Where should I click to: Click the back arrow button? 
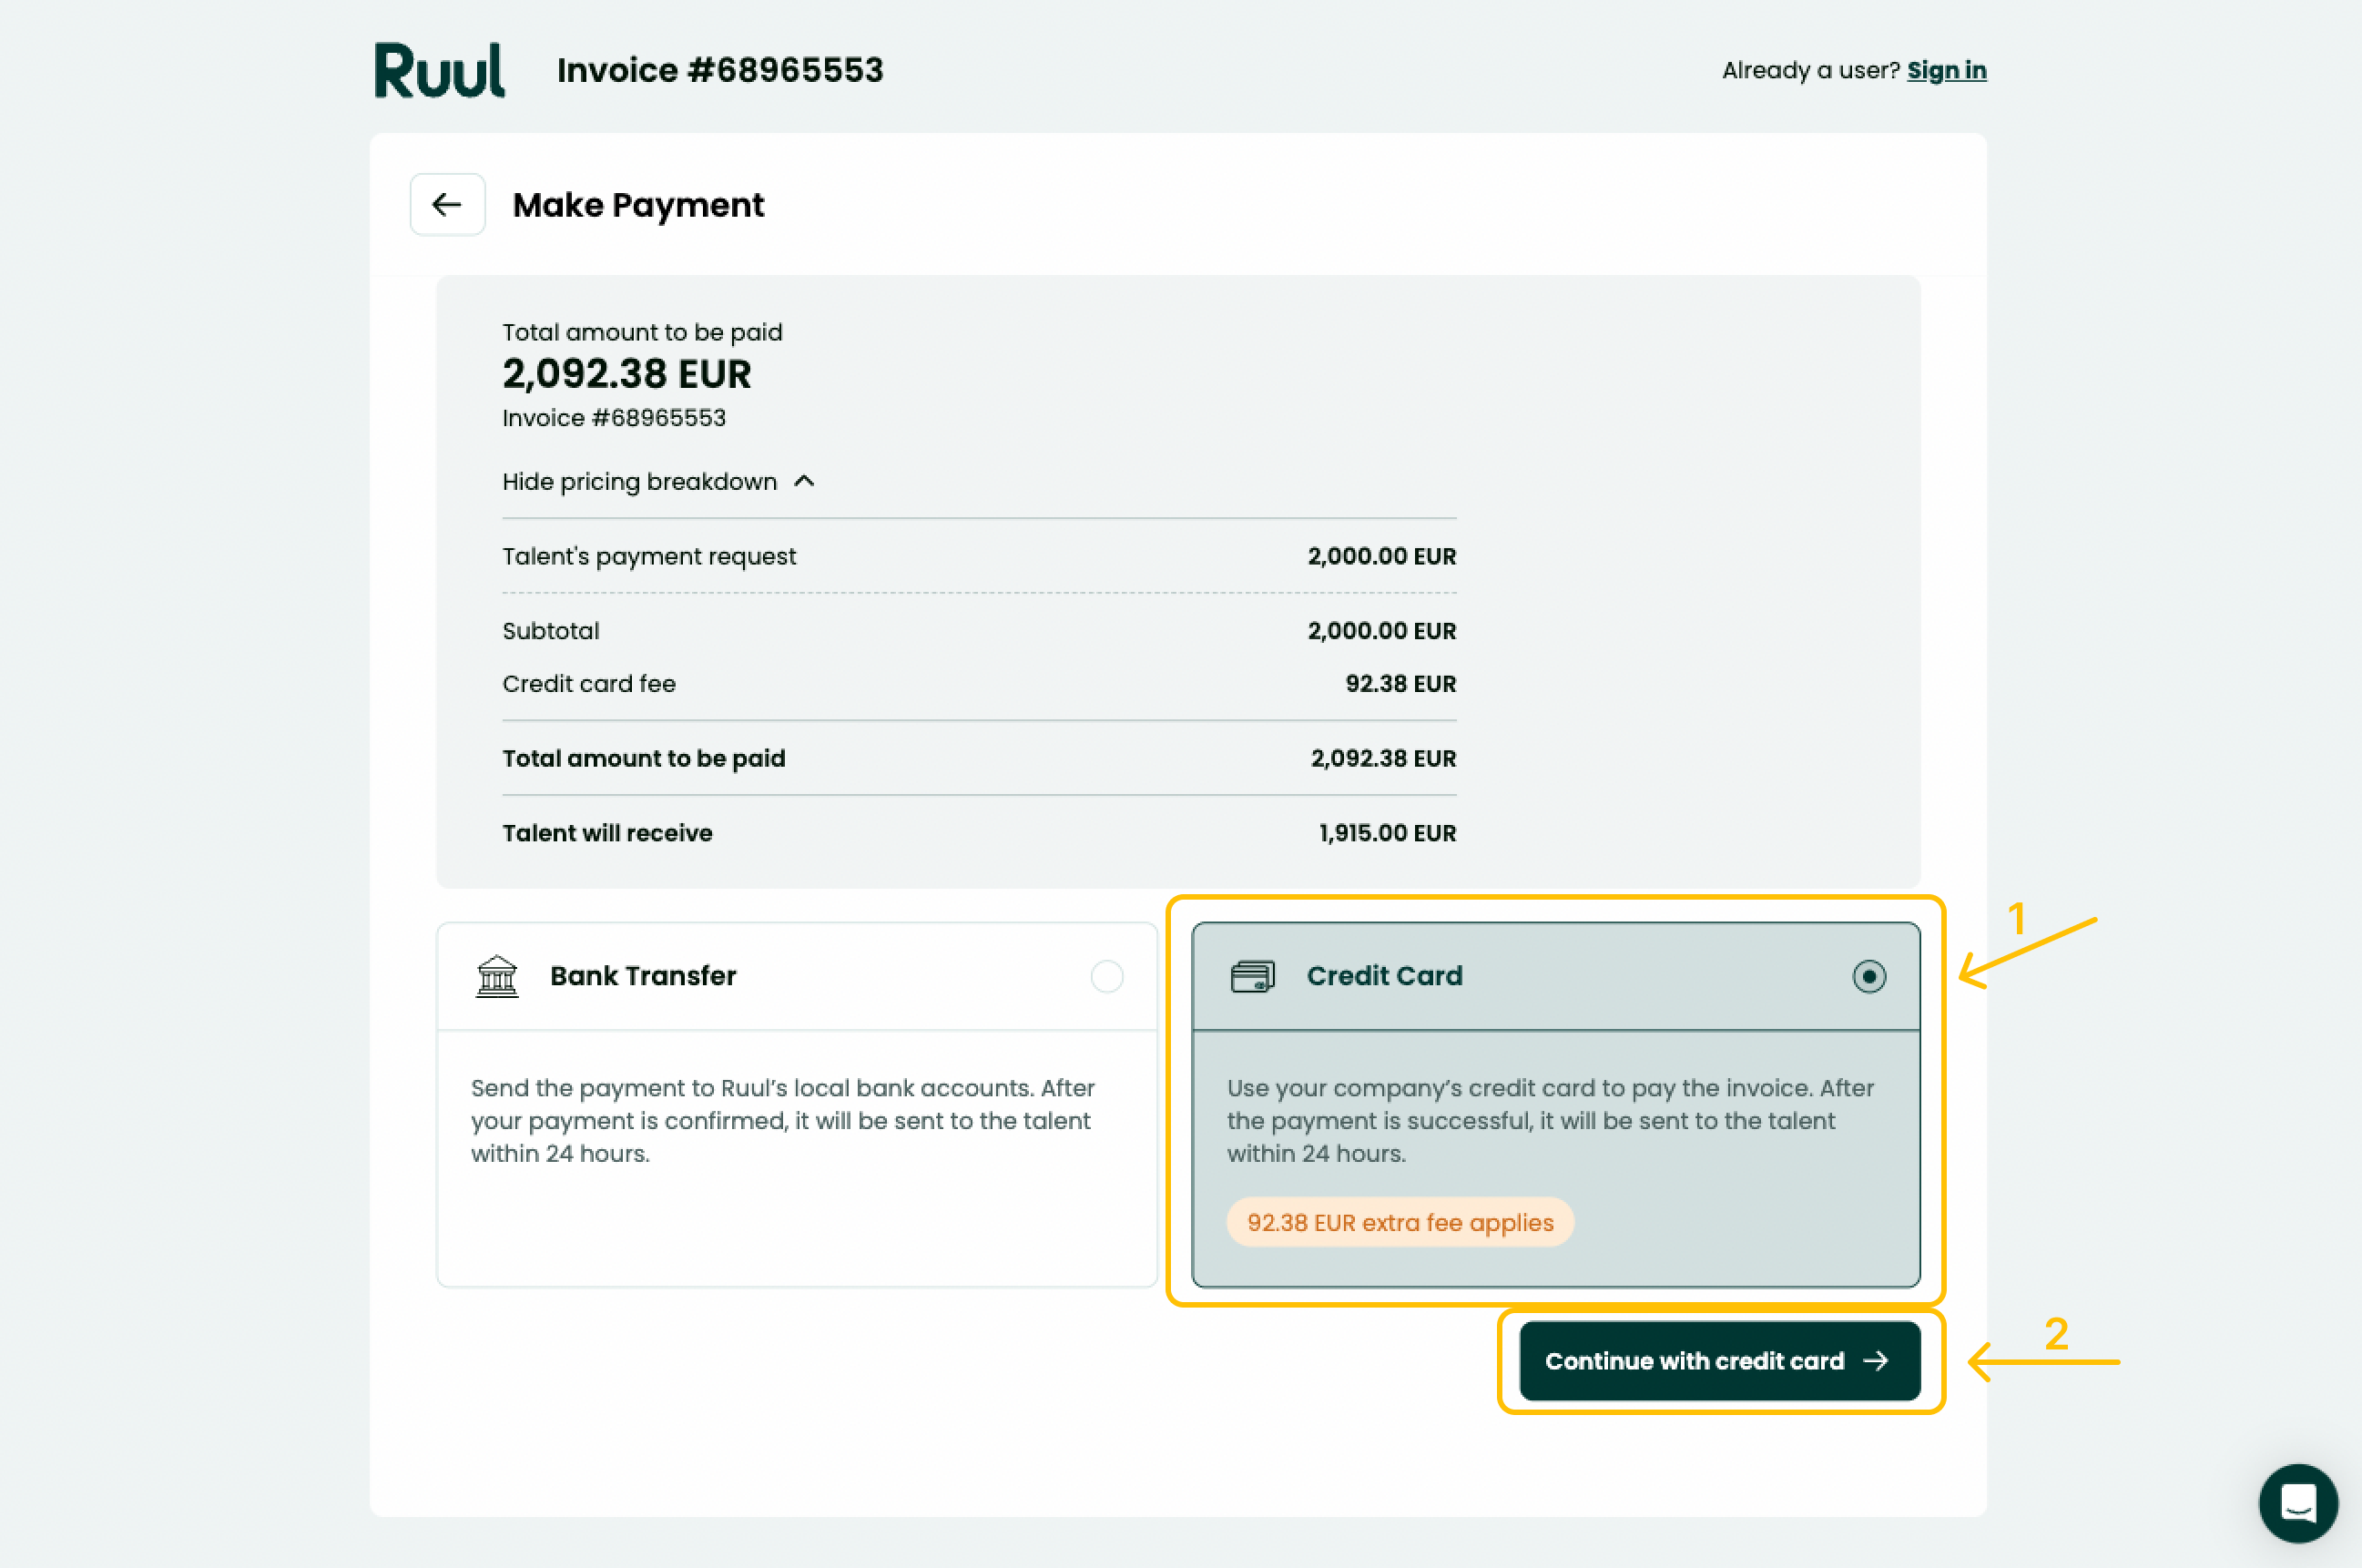click(447, 205)
